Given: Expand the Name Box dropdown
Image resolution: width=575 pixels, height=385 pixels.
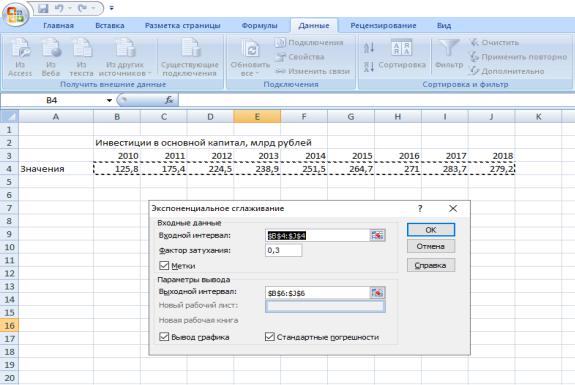Looking at the screenshot, I should 109,100.
